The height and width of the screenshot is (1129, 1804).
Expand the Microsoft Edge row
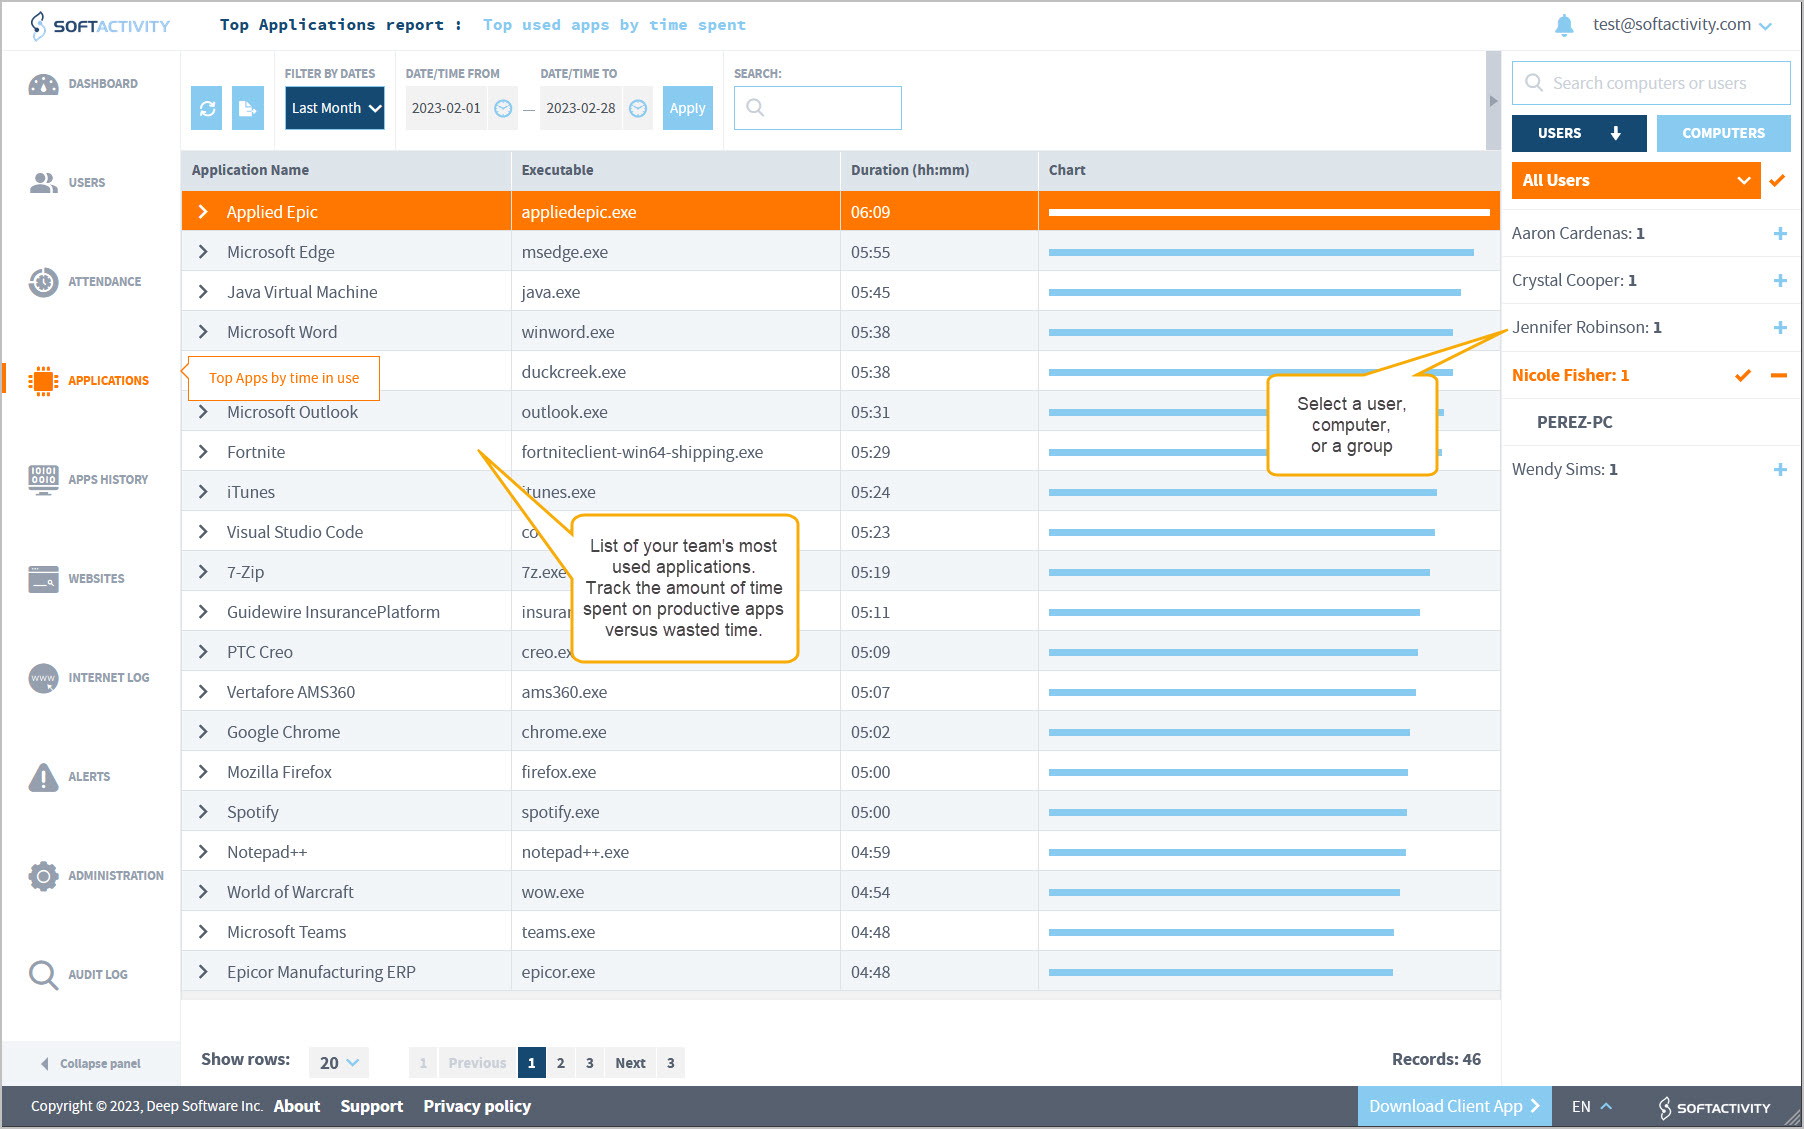[x=203, y=252]
